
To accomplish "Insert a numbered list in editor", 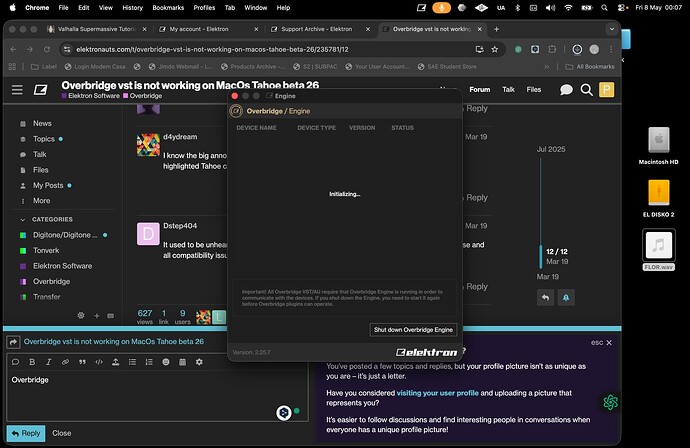I will coord(149,362).
